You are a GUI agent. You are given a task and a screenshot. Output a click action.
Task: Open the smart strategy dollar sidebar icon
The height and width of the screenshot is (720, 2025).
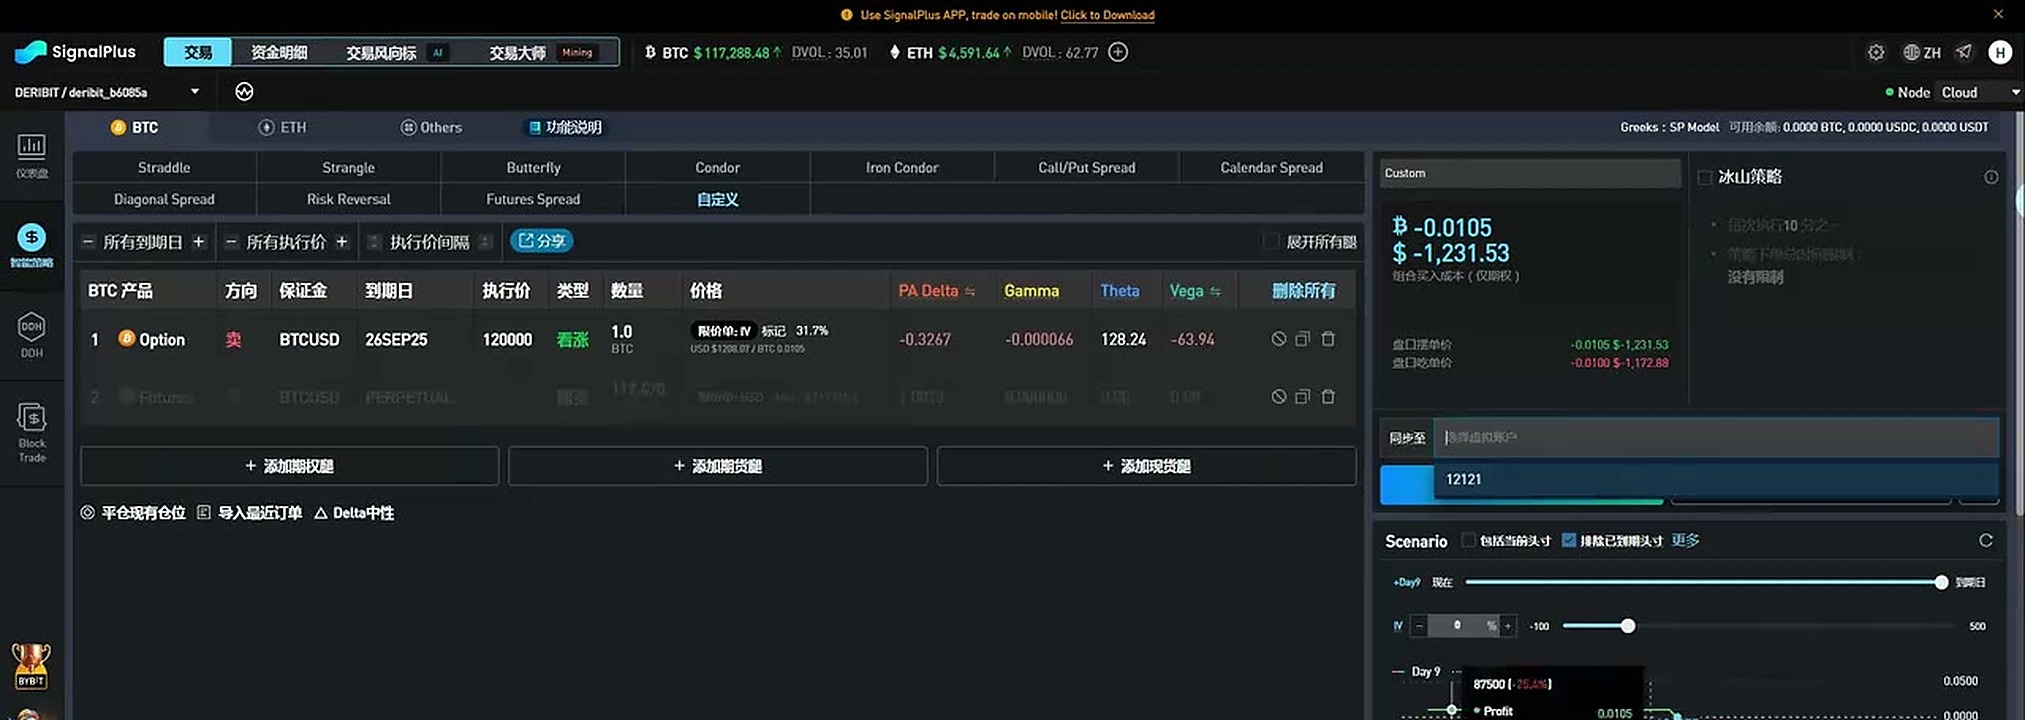click(x=31, y=245)
